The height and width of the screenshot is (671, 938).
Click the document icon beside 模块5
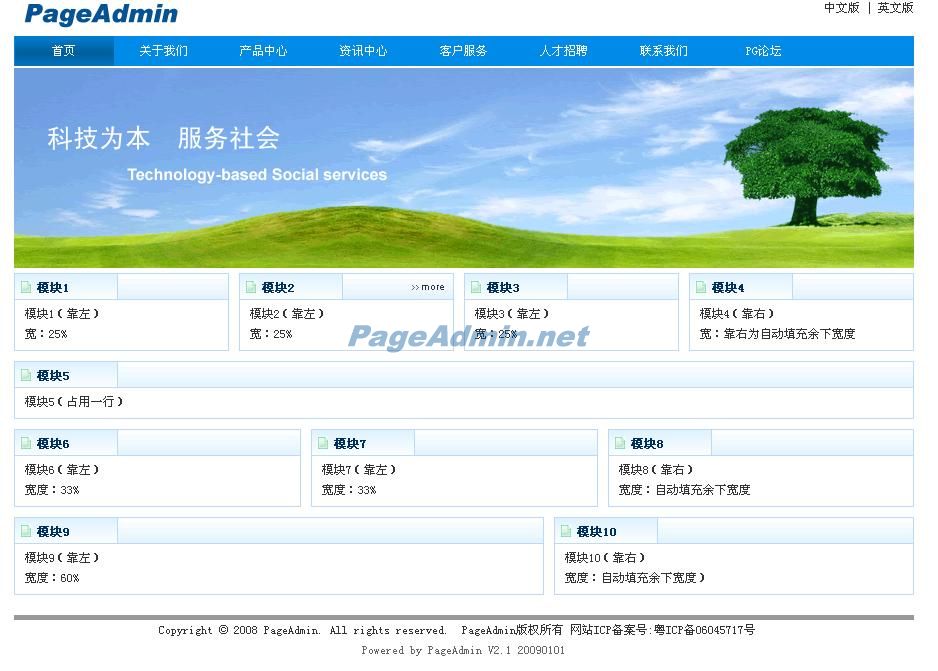click(x=26, y=376)
